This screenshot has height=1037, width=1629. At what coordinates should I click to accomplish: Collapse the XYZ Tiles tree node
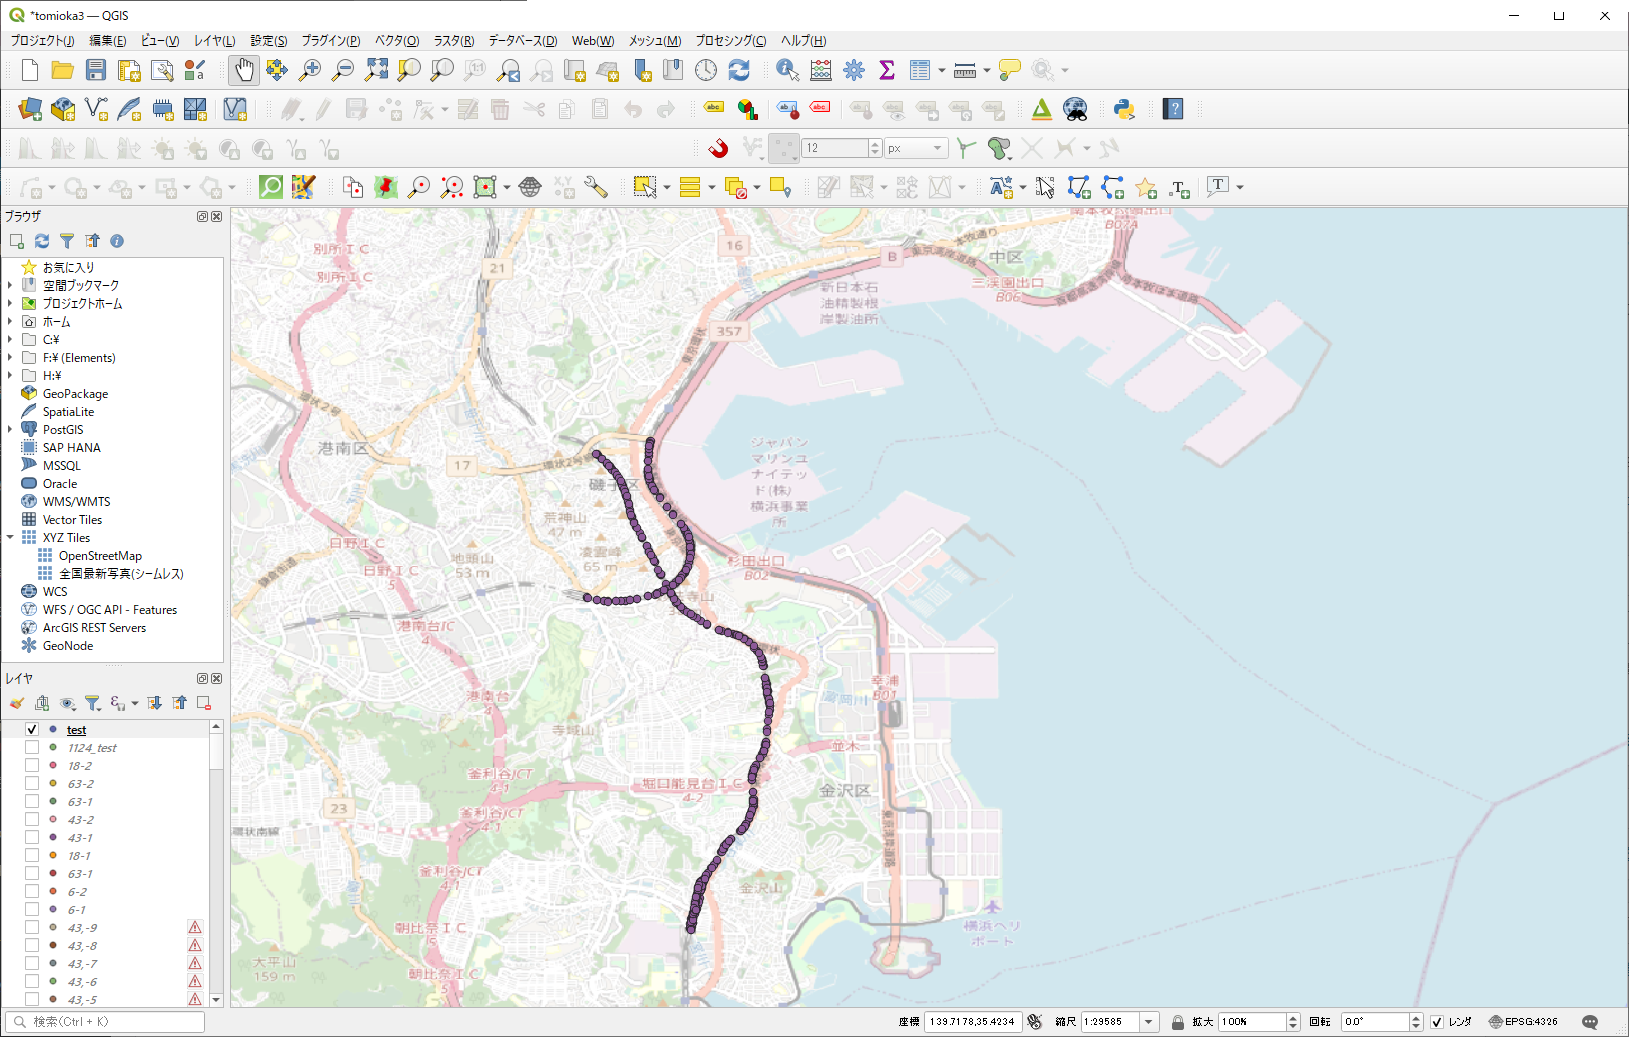click(10, 538)
